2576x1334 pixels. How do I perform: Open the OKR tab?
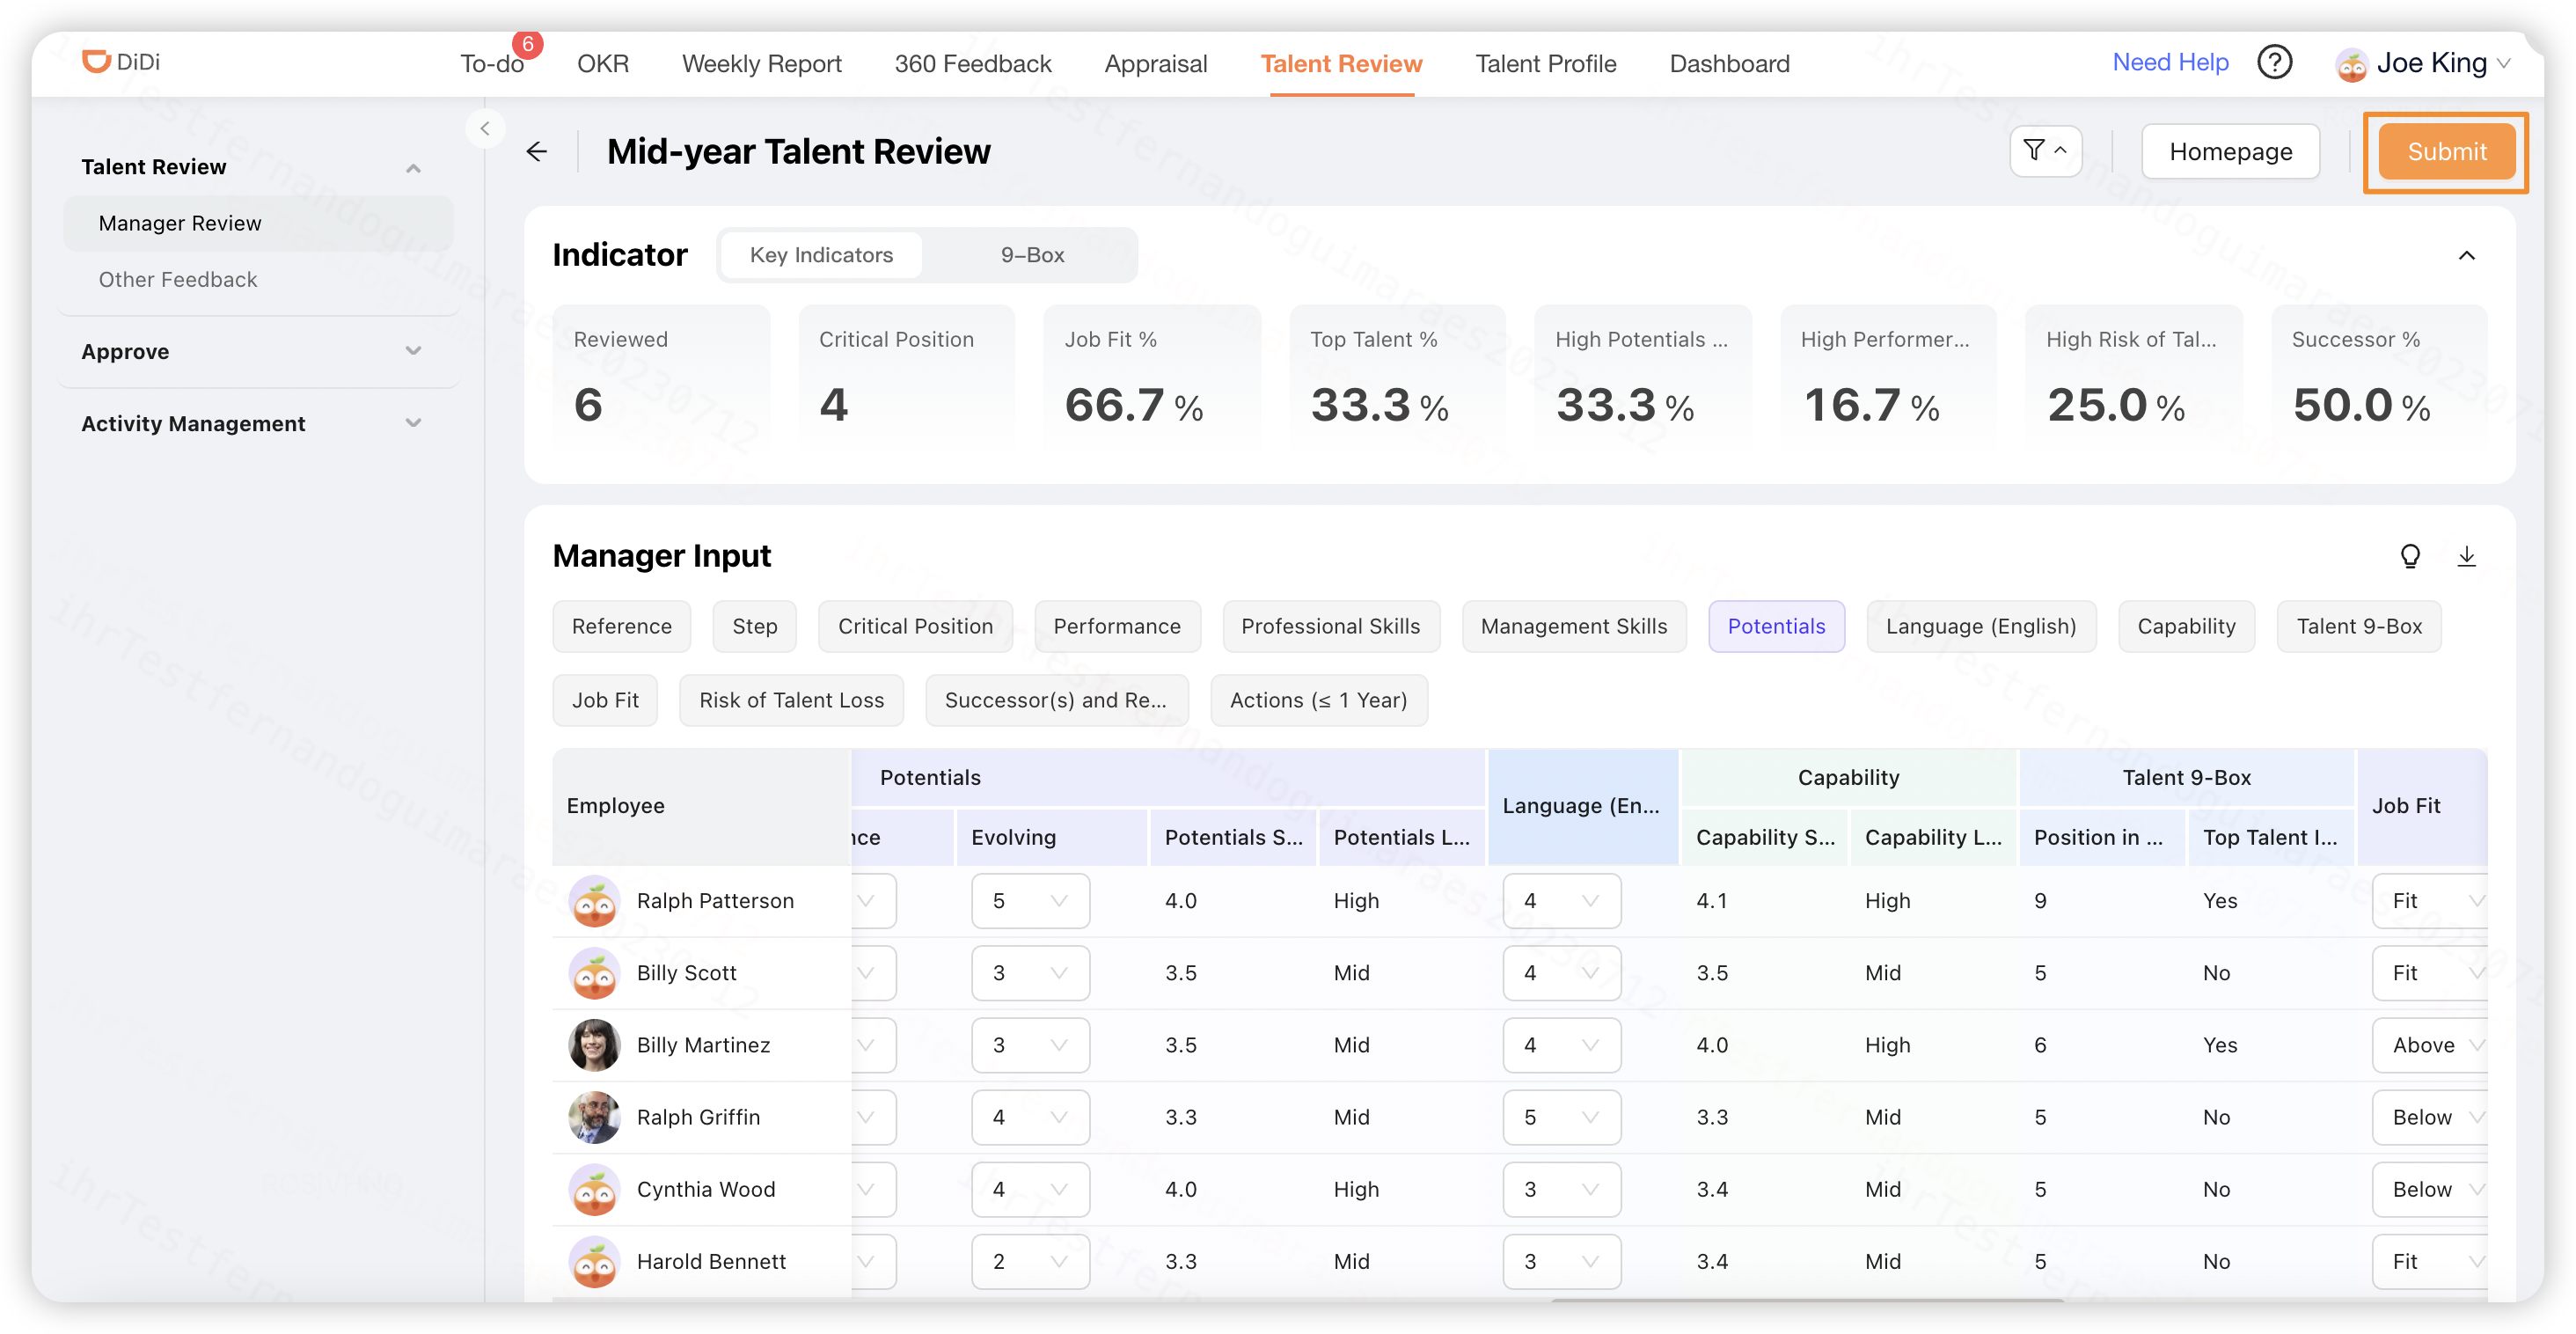603,64
